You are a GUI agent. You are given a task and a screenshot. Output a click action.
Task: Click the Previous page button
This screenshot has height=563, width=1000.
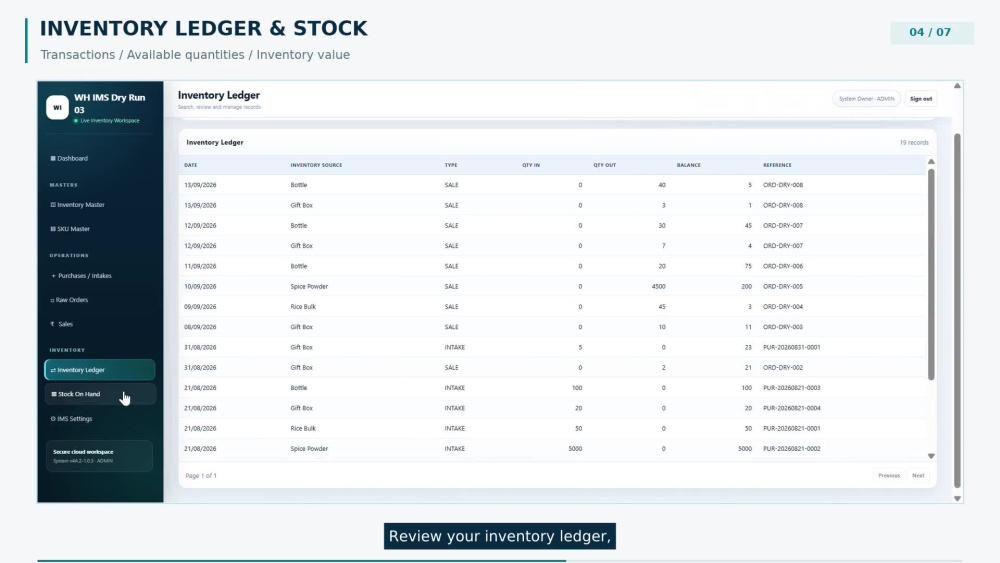888,476
